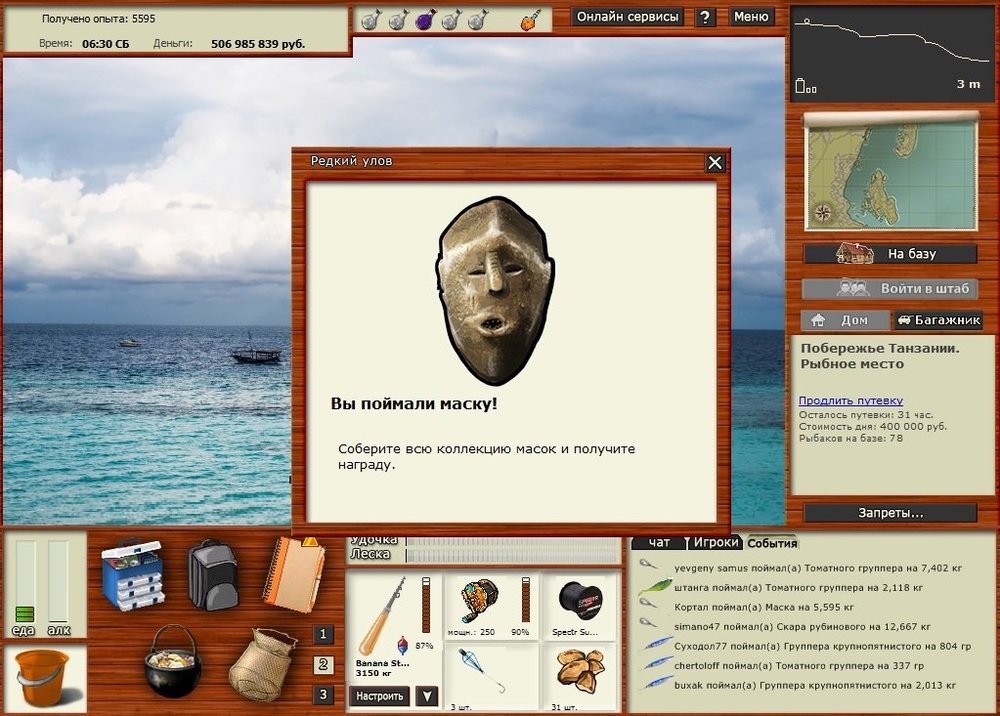Click the yevgeny samus catch event
1000x716 pixels.
click(818, 568)
